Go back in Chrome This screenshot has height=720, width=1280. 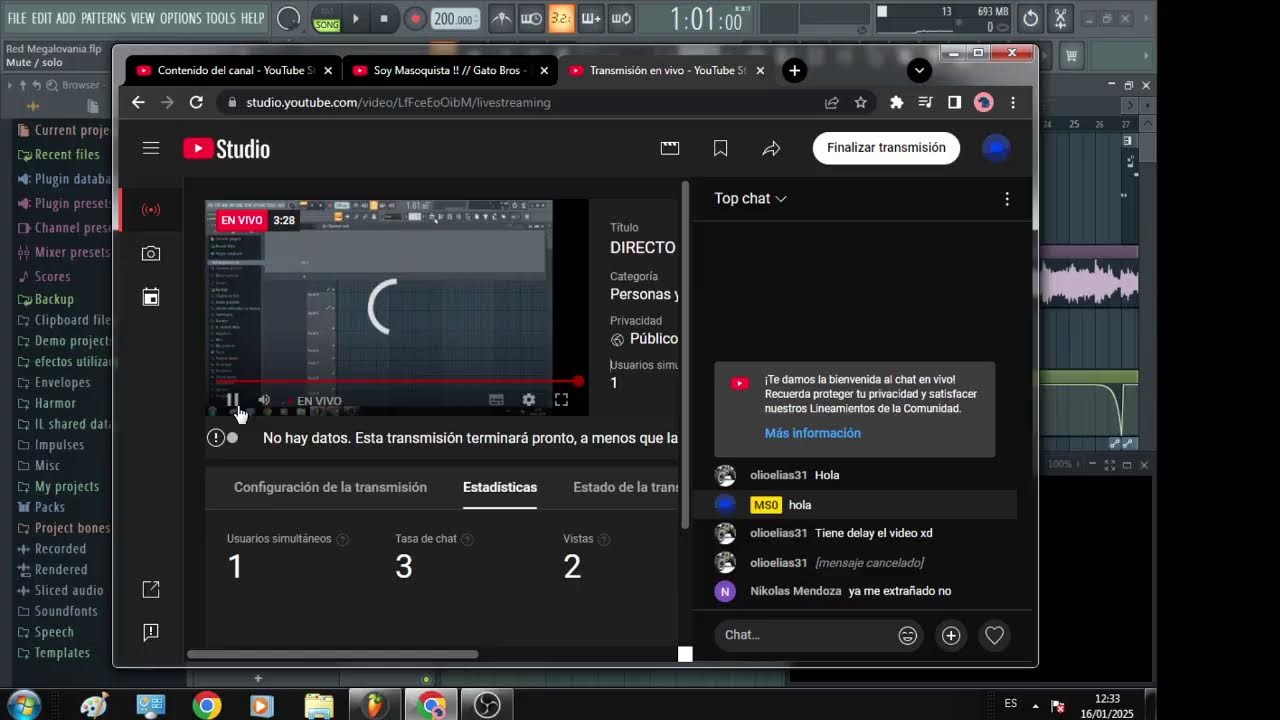[x=138, y=102]
